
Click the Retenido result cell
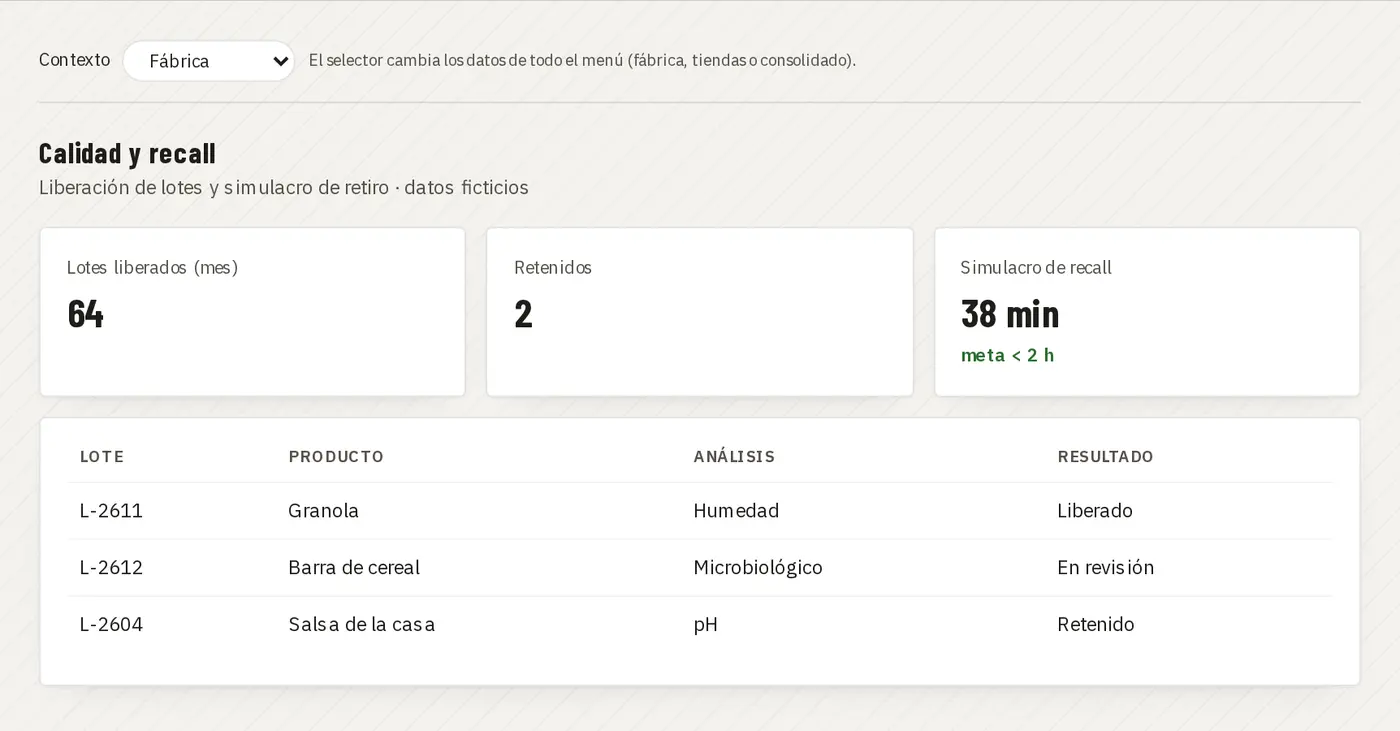(x=1096, y=625)
